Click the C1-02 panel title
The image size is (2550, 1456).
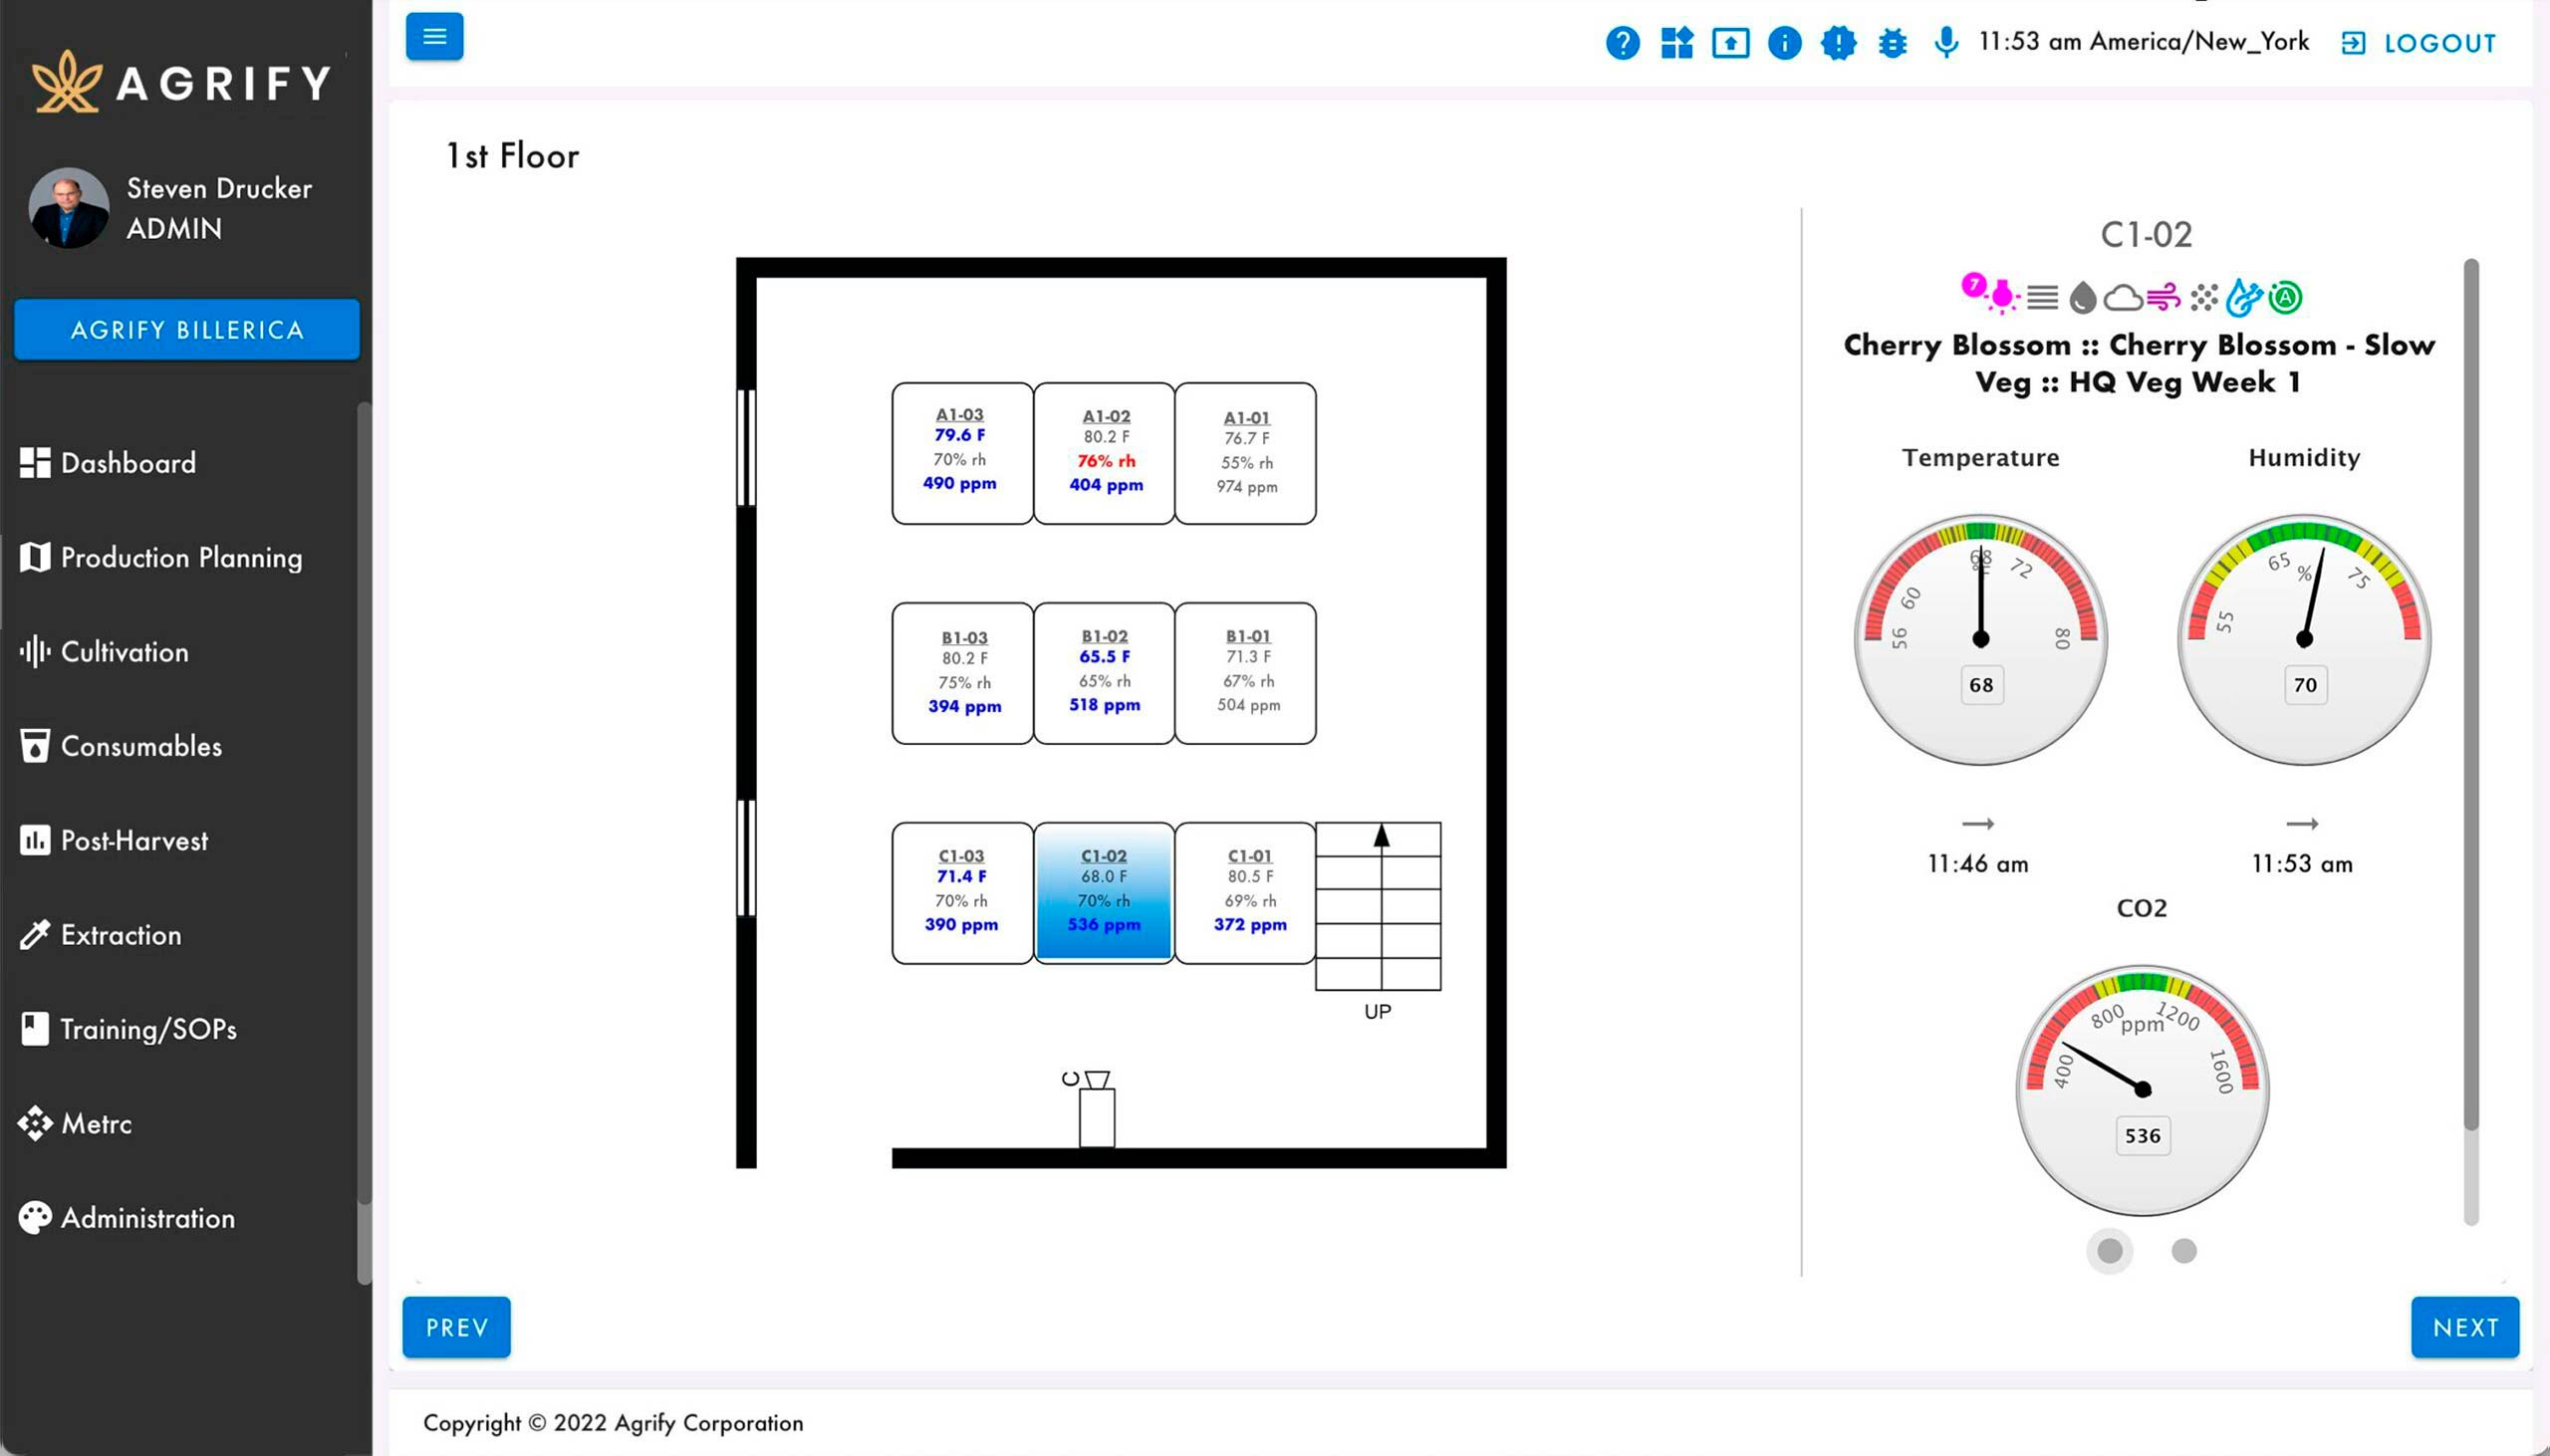(x=2146, y=234)
